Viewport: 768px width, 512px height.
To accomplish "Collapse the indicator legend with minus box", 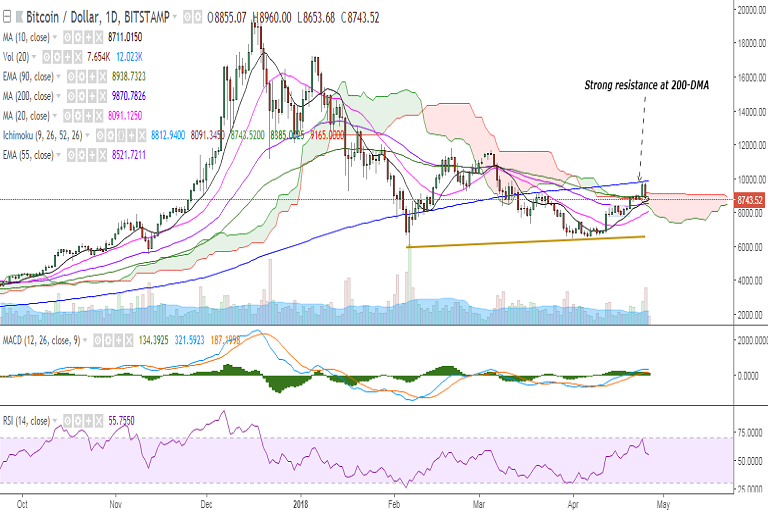I will pos(7,17).
